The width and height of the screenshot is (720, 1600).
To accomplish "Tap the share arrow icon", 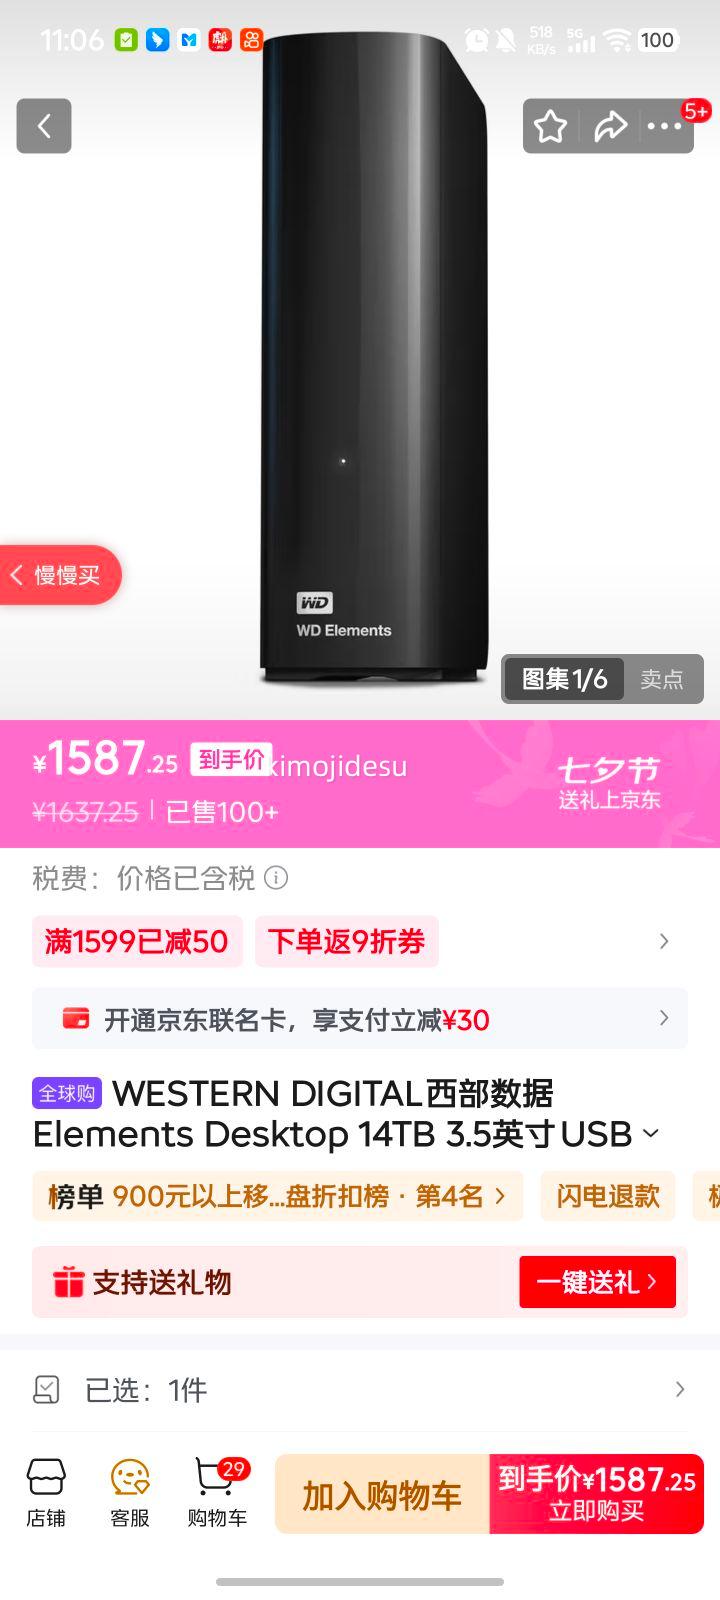I will point(610,127).
